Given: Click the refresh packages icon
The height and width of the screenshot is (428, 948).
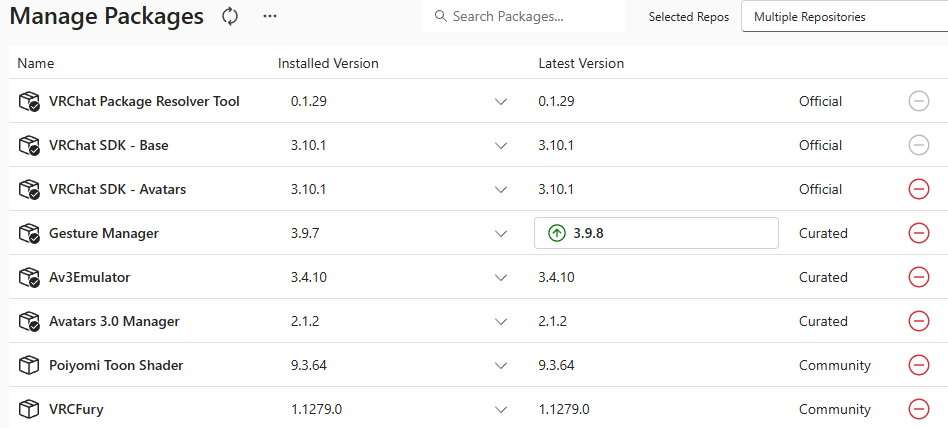Looking at the screenshot, I should (x=231, y=16).
